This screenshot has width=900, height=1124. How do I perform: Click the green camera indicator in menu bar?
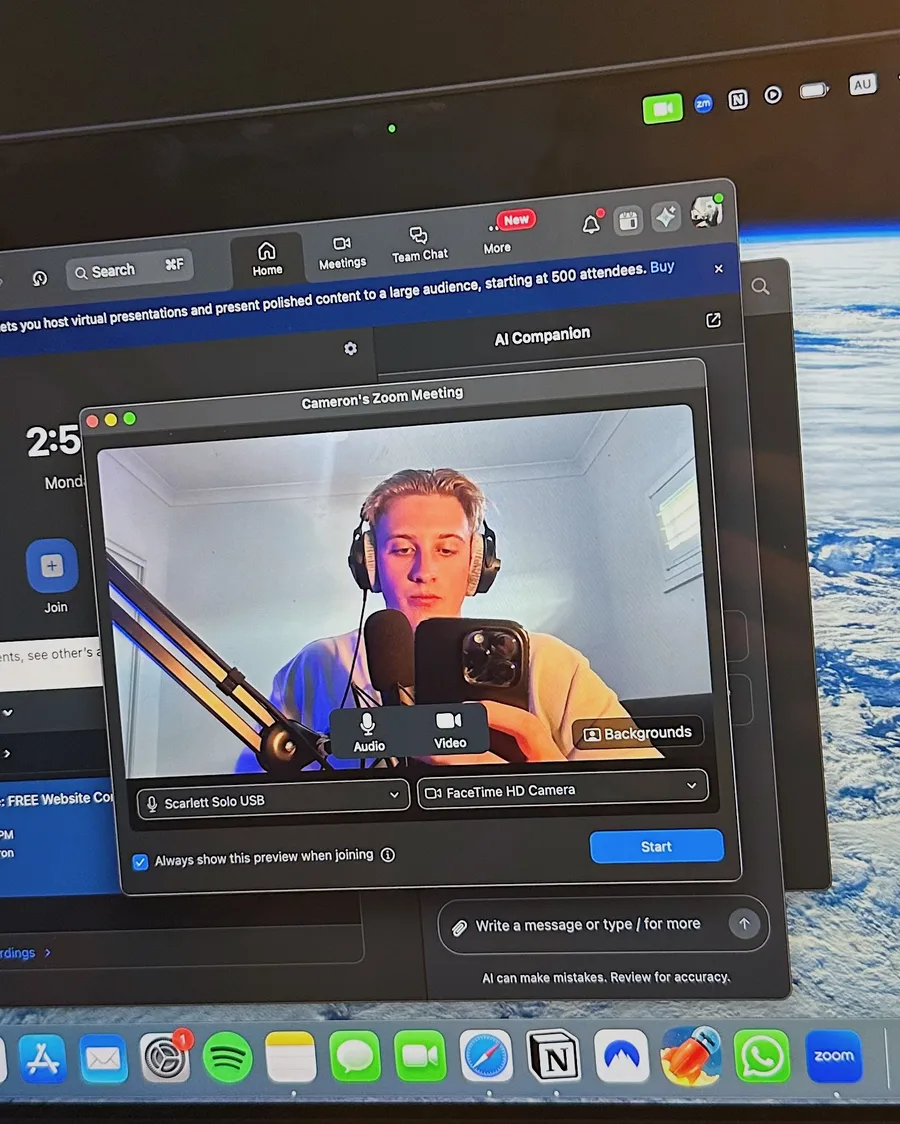(663, 109)
